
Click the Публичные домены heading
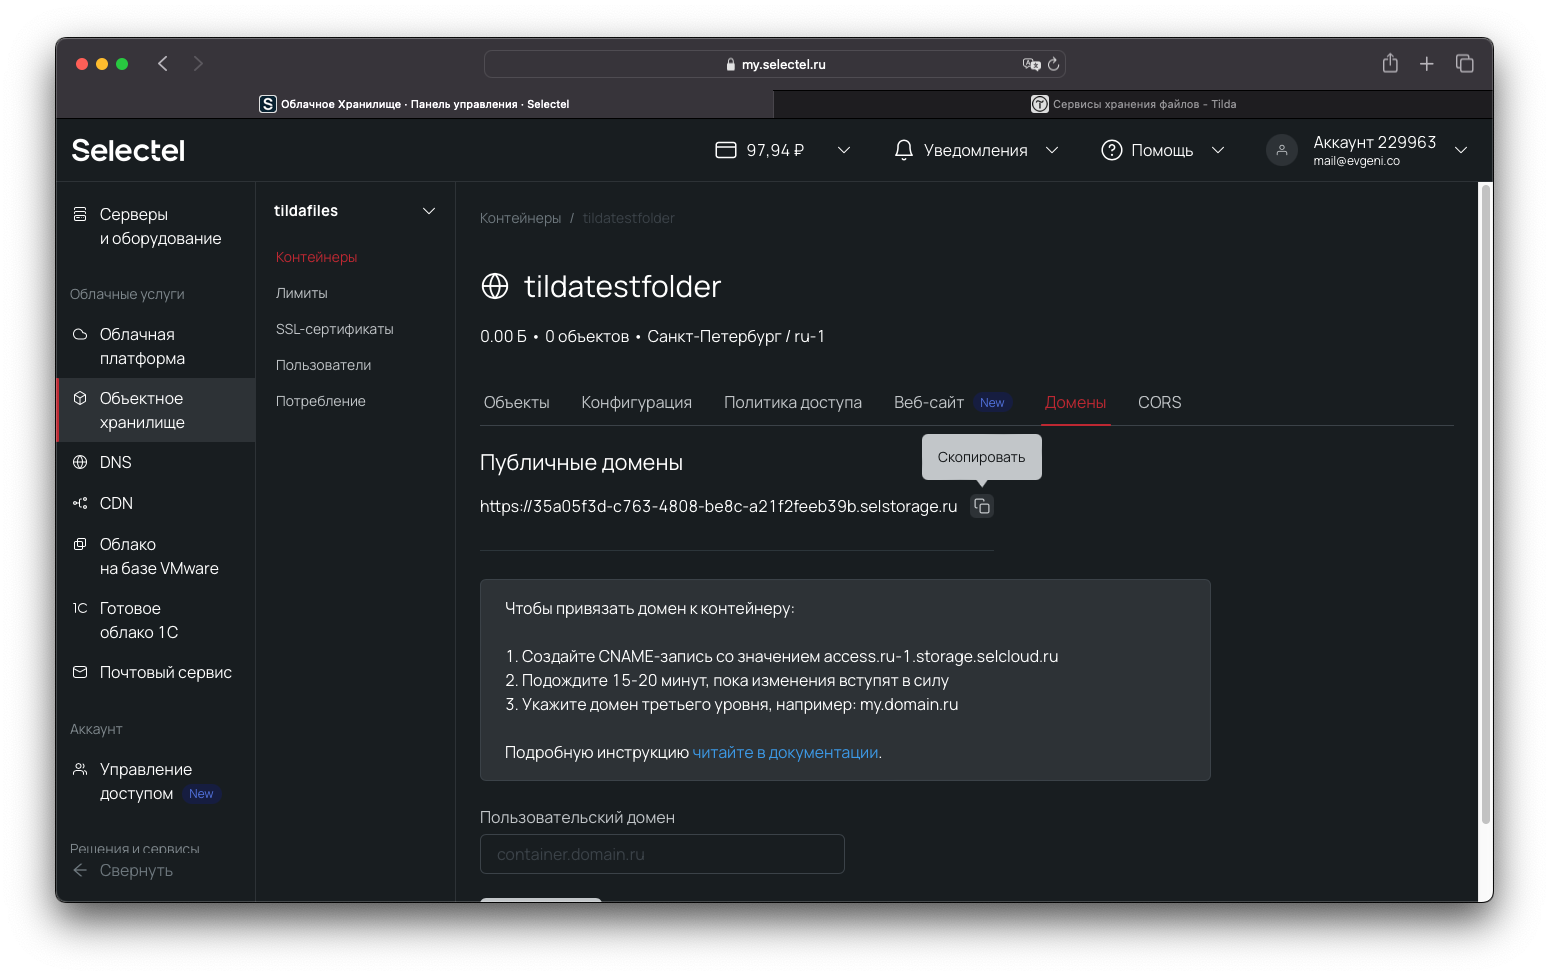click(582, 463)
